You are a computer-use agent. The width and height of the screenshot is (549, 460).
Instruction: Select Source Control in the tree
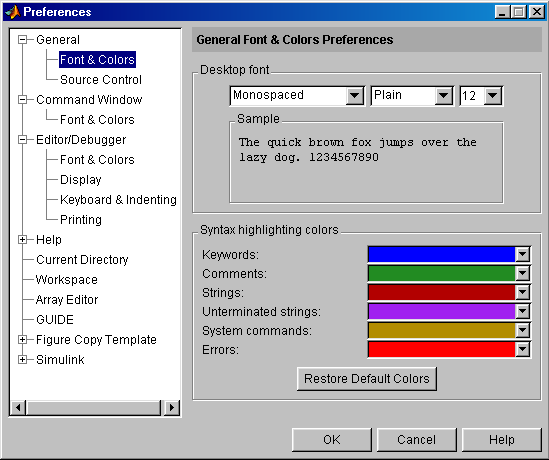(101, 80)
